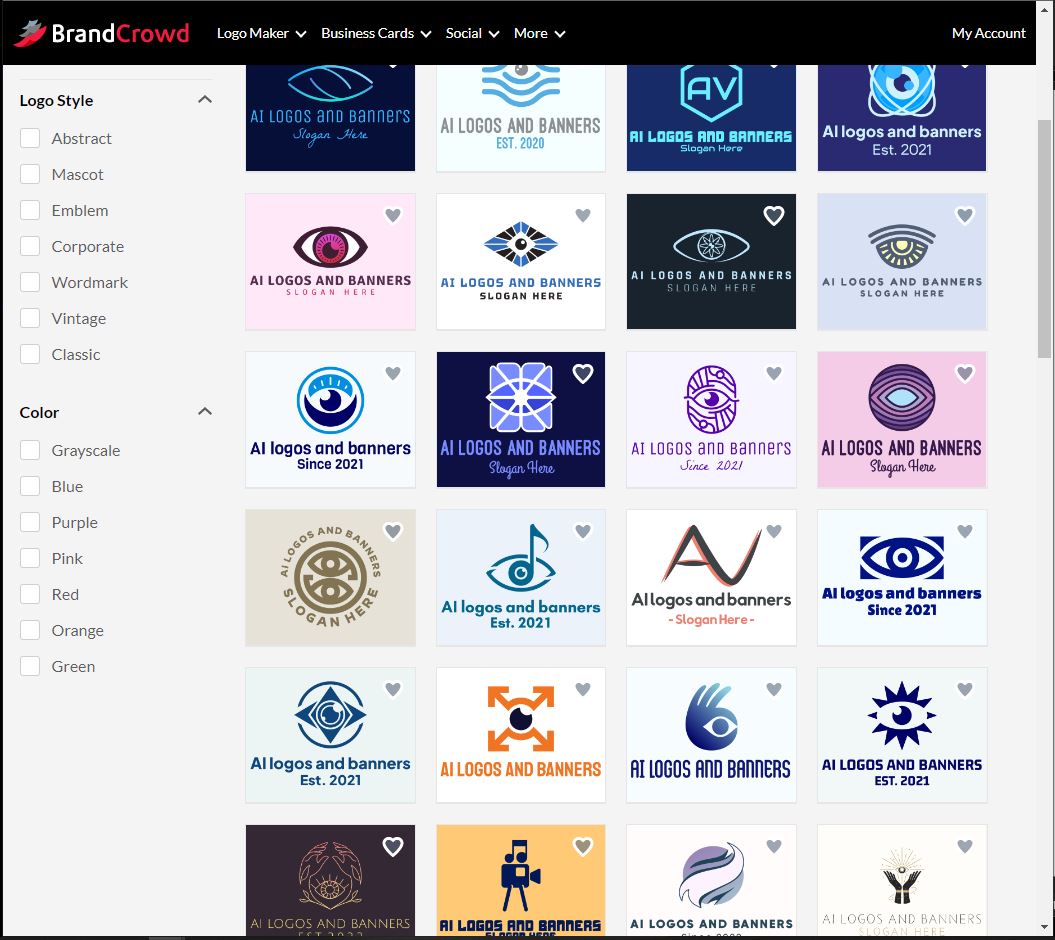Enable the Abstract logo style filter
This screenshot has height=940, width=1055.
click(30, 138)
